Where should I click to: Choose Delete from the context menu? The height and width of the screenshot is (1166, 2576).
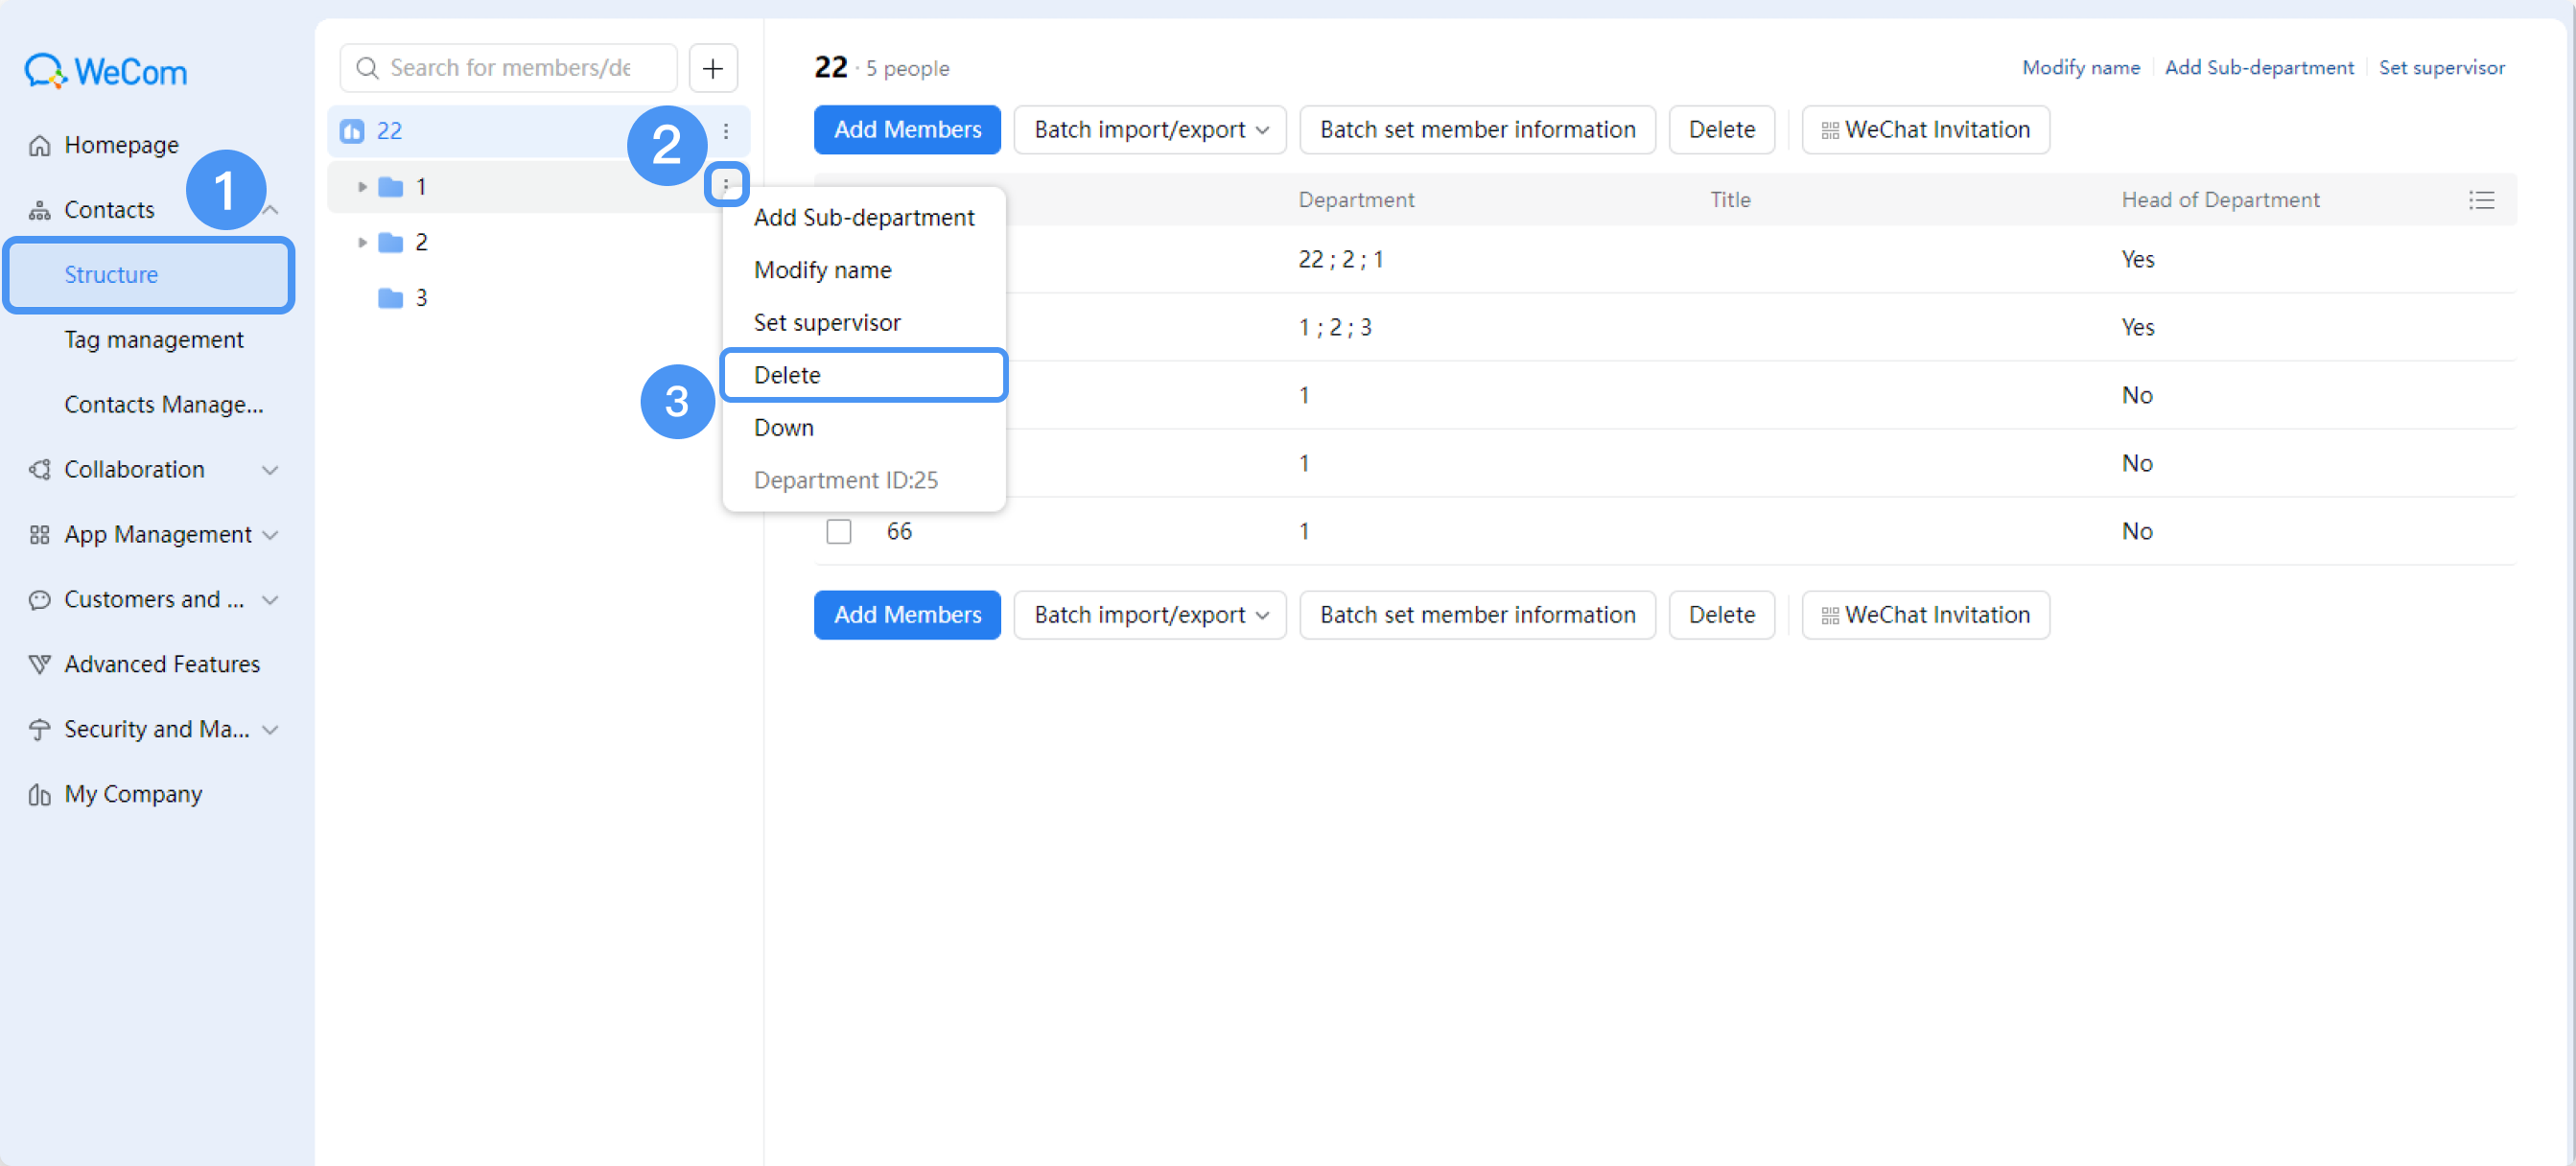point(864,375)
